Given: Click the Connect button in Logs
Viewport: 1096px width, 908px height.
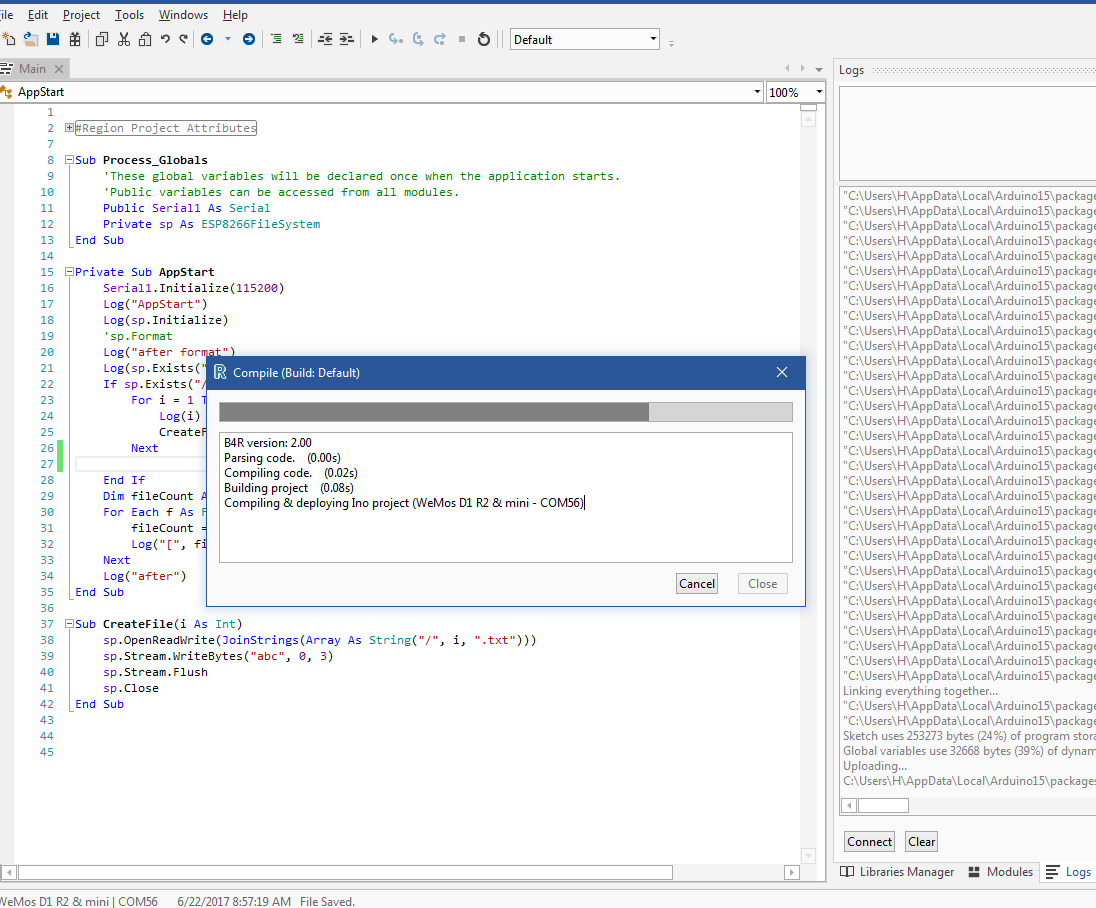Looking at the screenshot, I should (869, 842).
